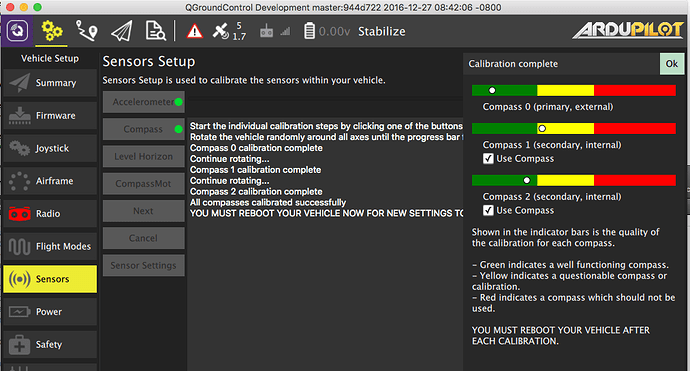
Task: Click the Compass green status dot
Action: 178,129
